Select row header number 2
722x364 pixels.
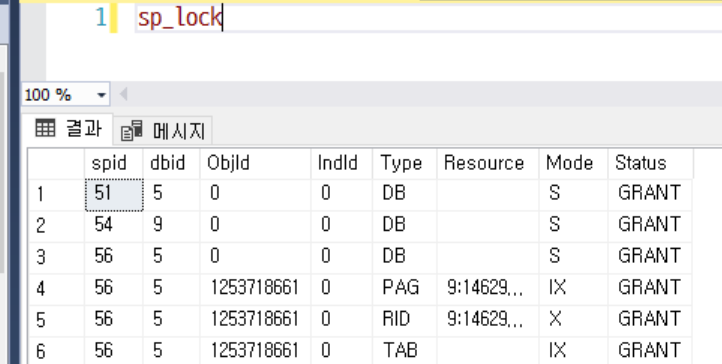[57, 226]
